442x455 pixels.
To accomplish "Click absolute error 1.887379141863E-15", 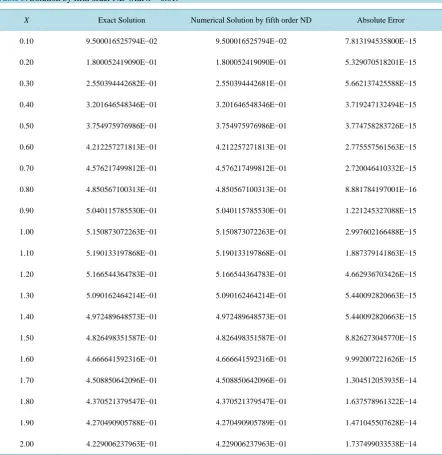I will tap(381, 253).
